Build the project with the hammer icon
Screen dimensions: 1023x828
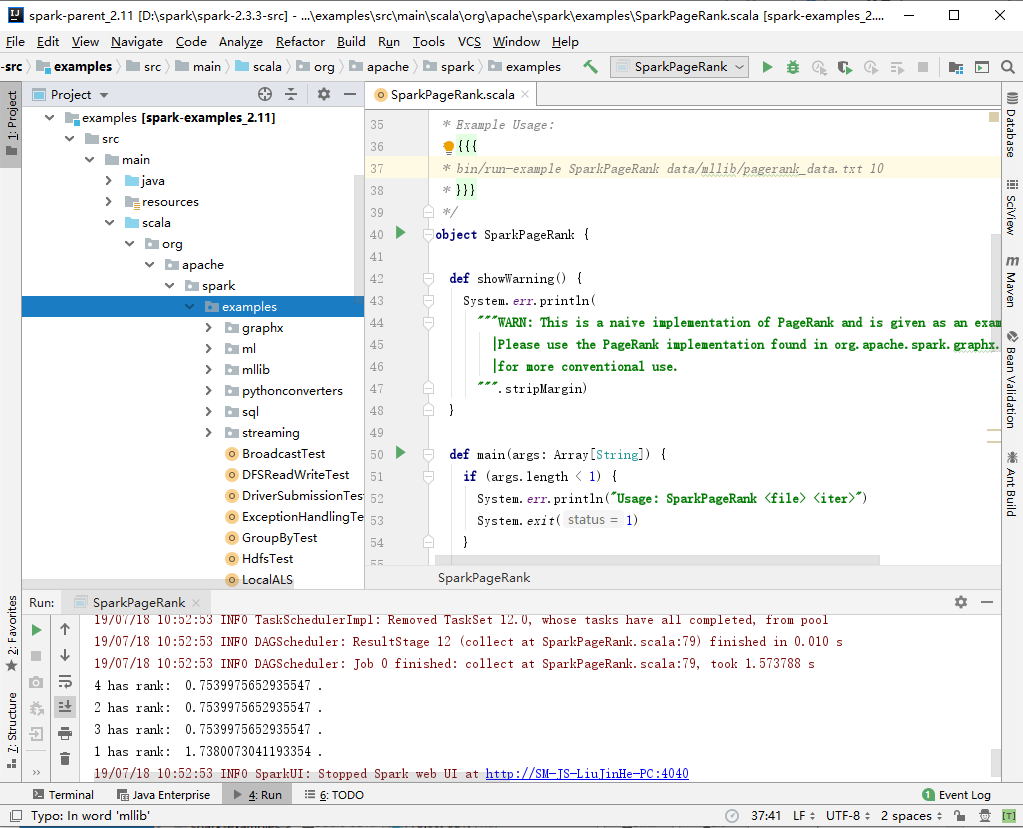point(590,67)
